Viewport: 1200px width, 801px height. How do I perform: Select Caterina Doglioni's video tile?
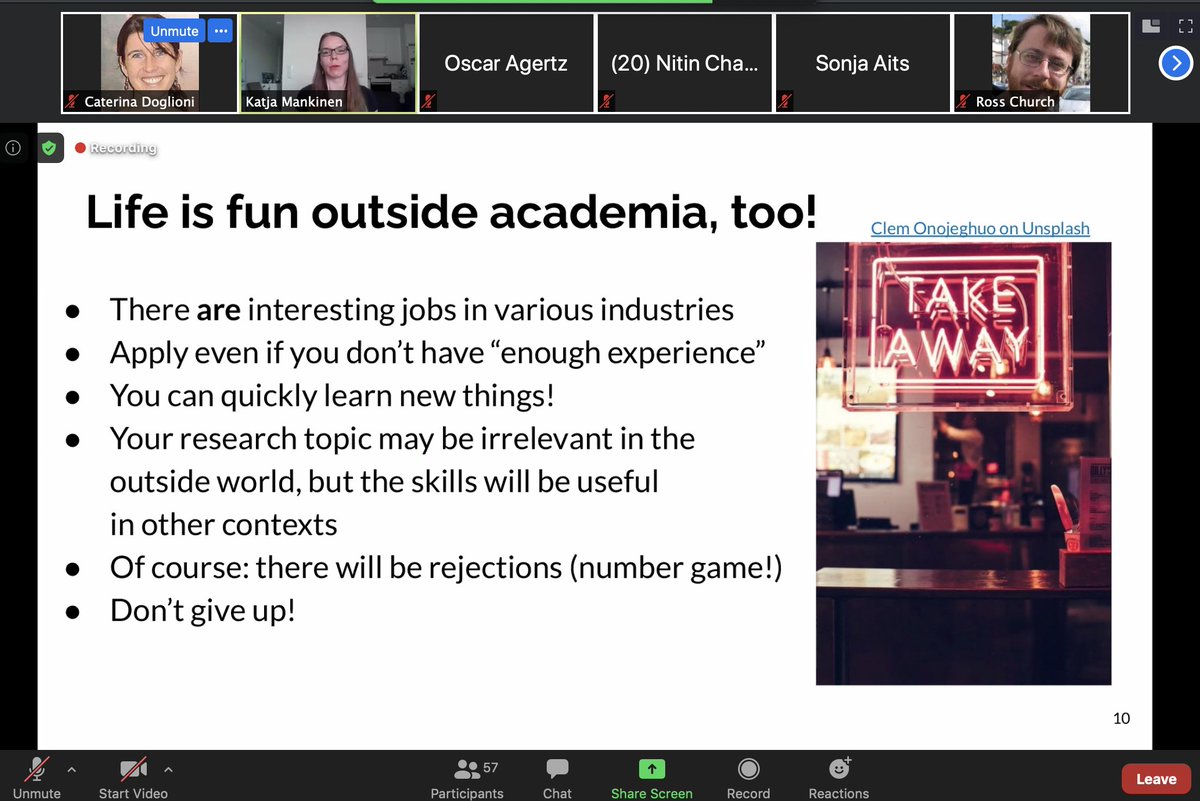click(149, 63)
